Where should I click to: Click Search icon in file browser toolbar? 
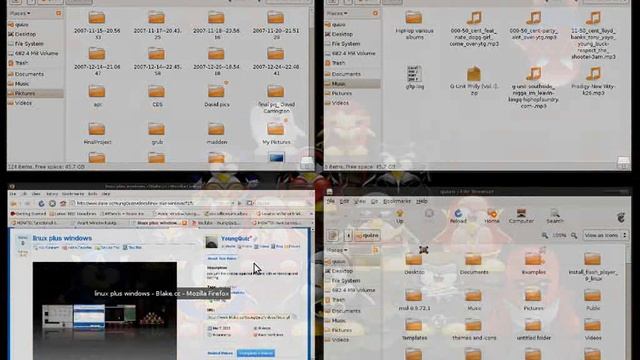coord(555,216)
